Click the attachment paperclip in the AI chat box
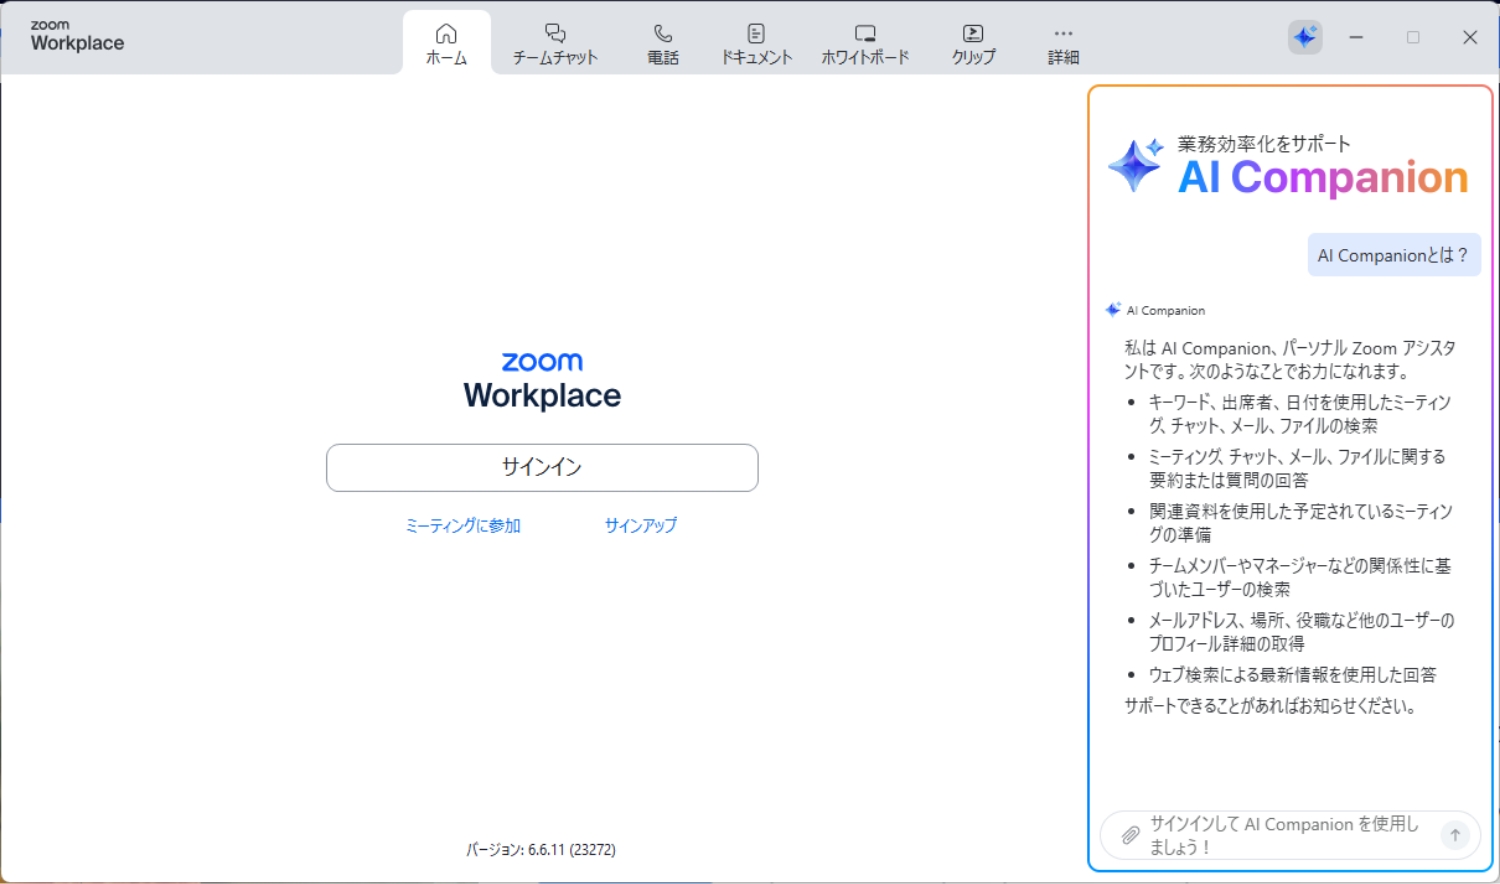 (1131, 836)
